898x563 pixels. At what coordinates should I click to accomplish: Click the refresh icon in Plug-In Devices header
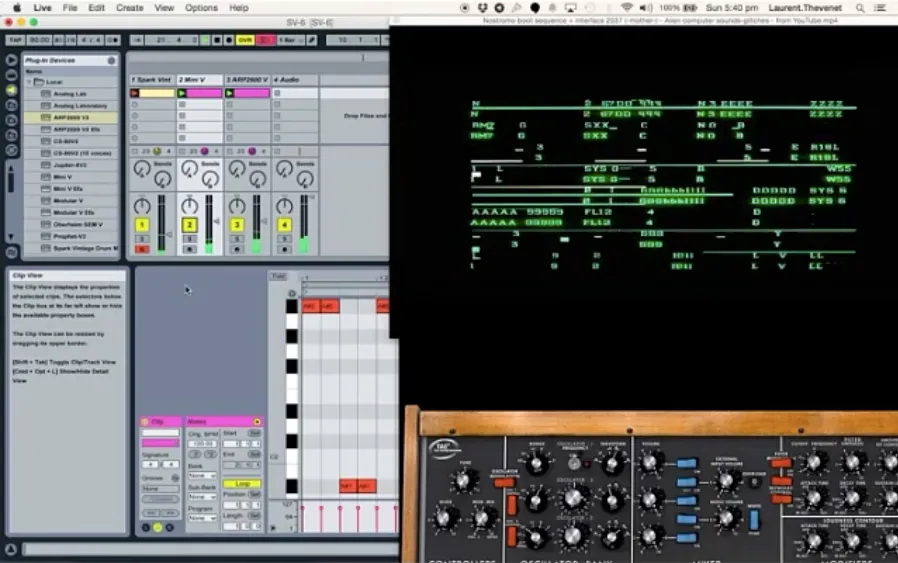(111, 60)
